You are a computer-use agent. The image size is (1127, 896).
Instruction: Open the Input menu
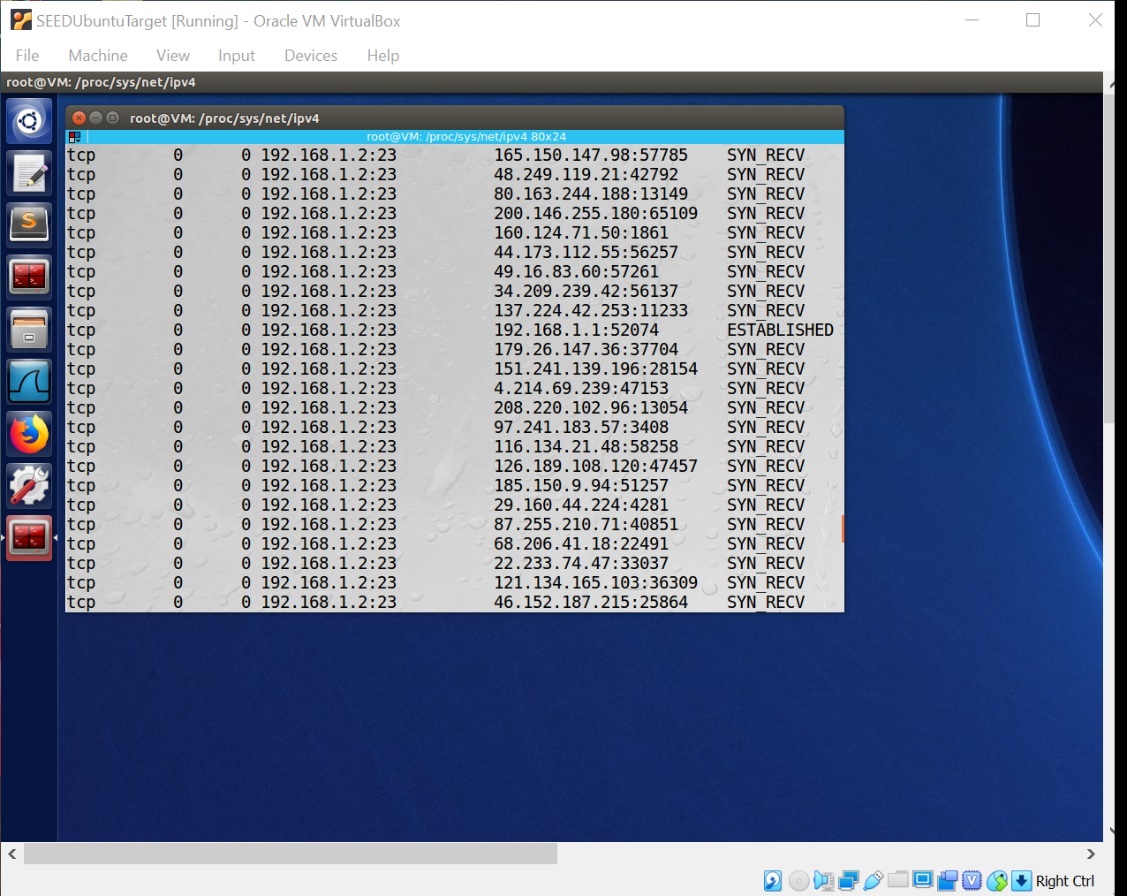pos(236,55)
